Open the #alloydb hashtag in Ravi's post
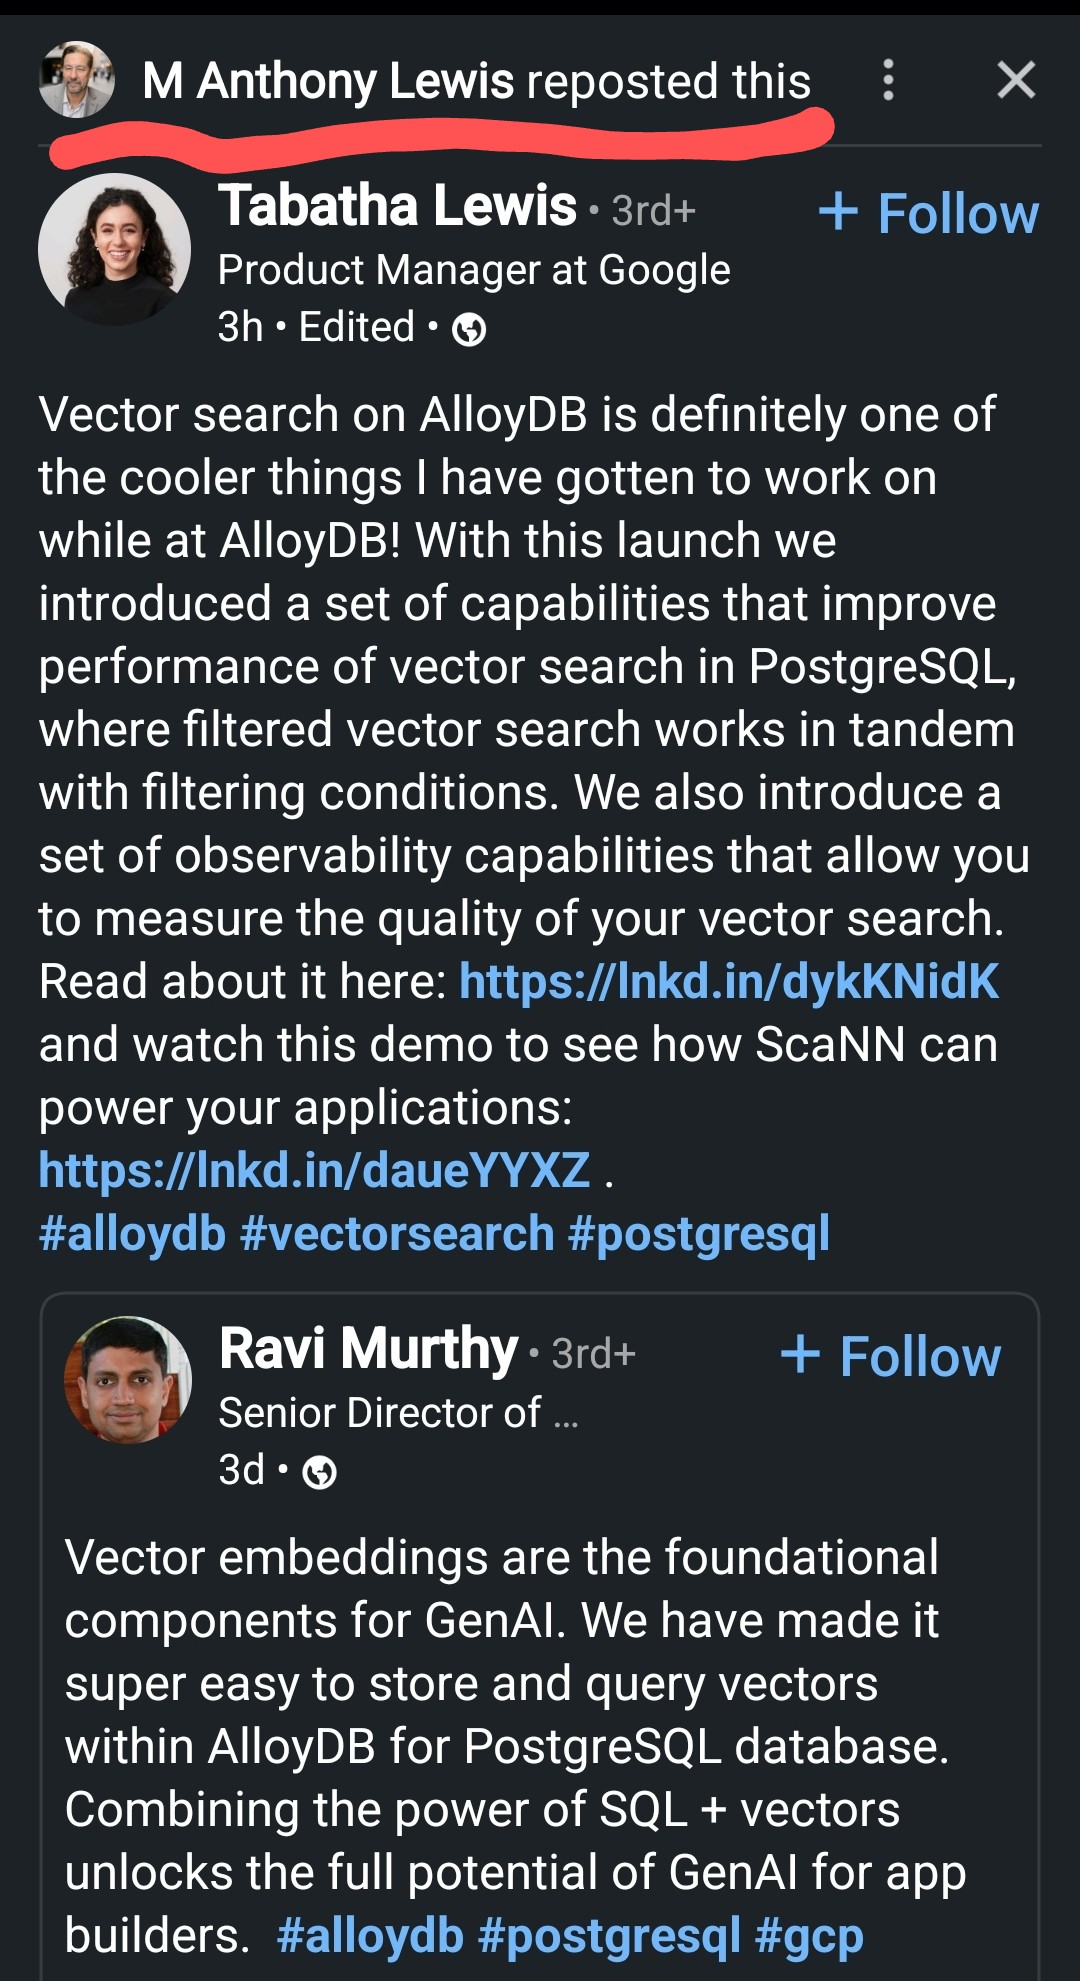 370,1935
